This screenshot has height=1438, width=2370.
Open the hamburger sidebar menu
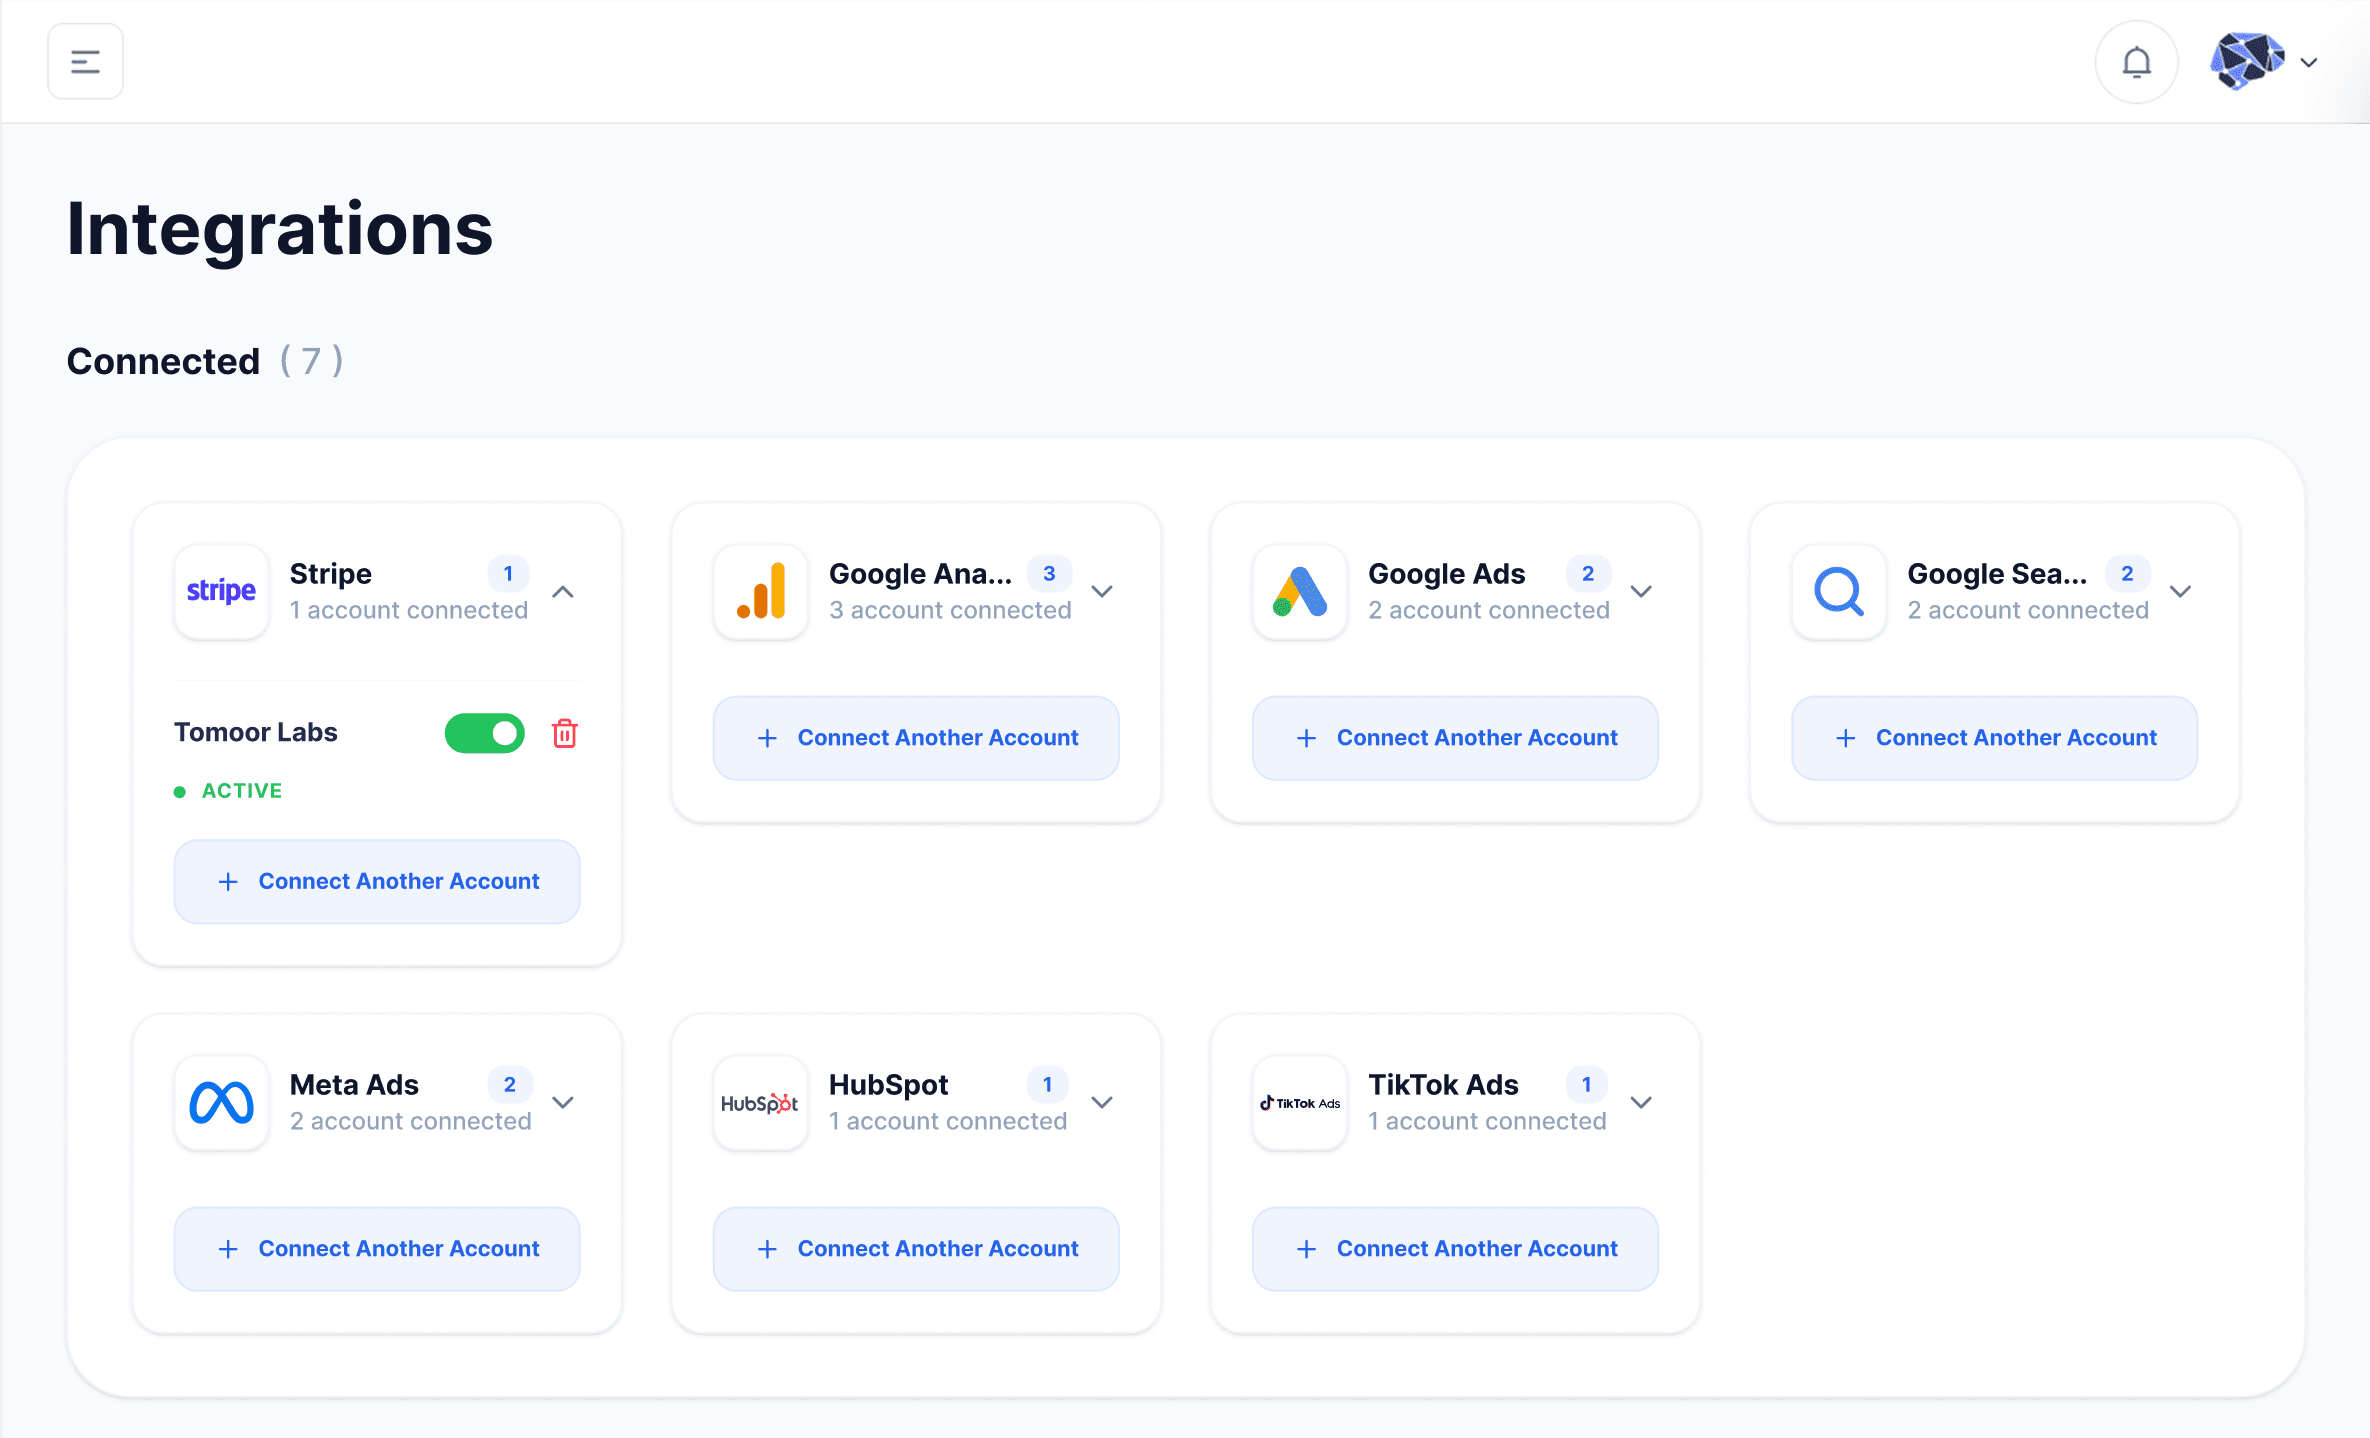pyautogui.click(x=86, y=62)
